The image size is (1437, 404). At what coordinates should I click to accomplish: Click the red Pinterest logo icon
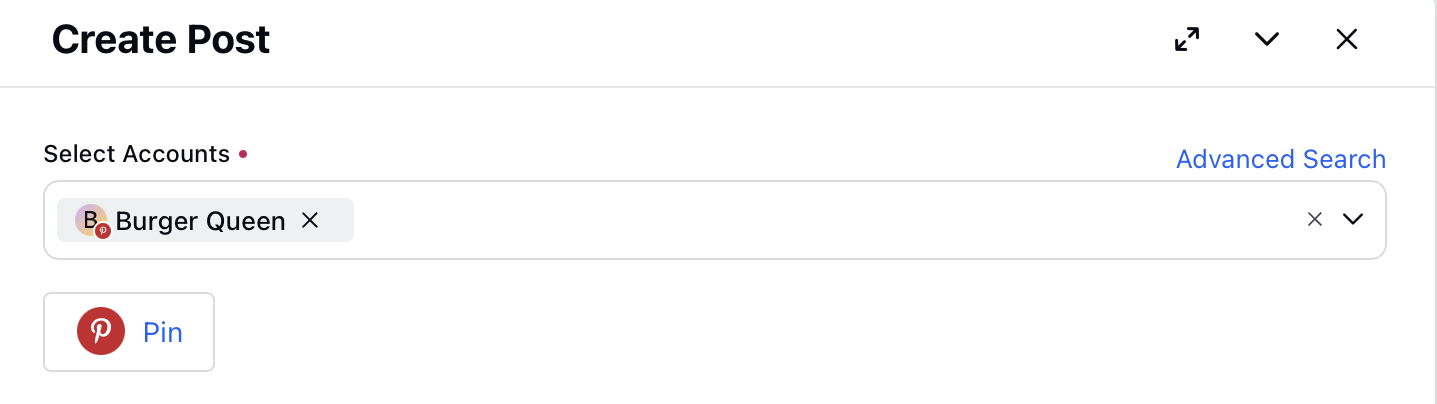[101, 332]
